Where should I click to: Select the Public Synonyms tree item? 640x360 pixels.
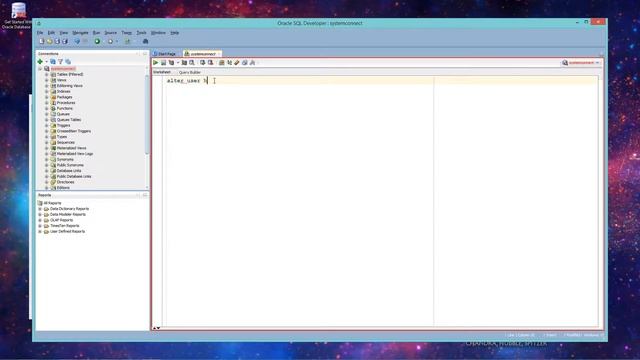coord(70,165)
